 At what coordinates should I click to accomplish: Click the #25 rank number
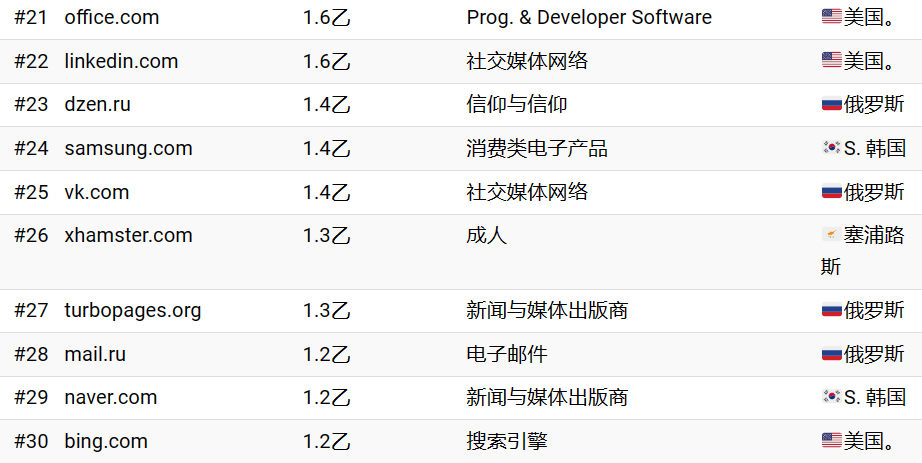31,192
